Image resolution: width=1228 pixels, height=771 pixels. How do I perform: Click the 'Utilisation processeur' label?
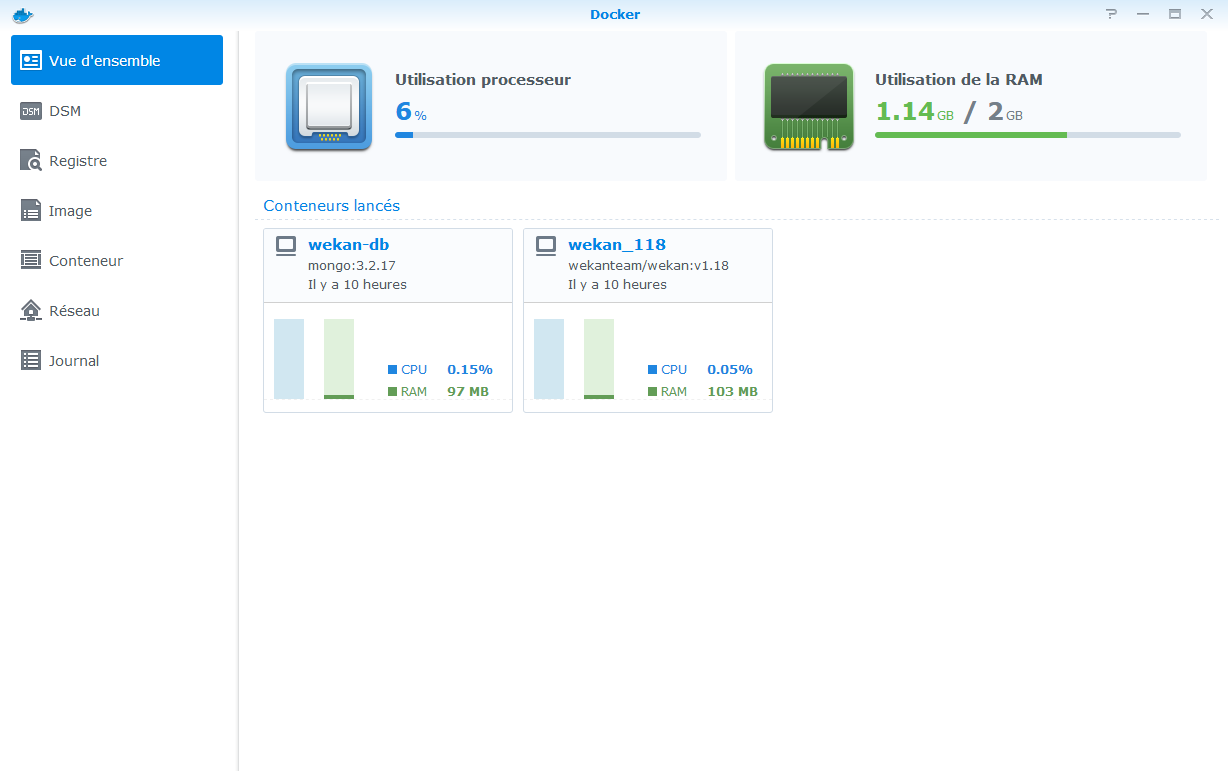pyautogui.click(x=483, y=79)
